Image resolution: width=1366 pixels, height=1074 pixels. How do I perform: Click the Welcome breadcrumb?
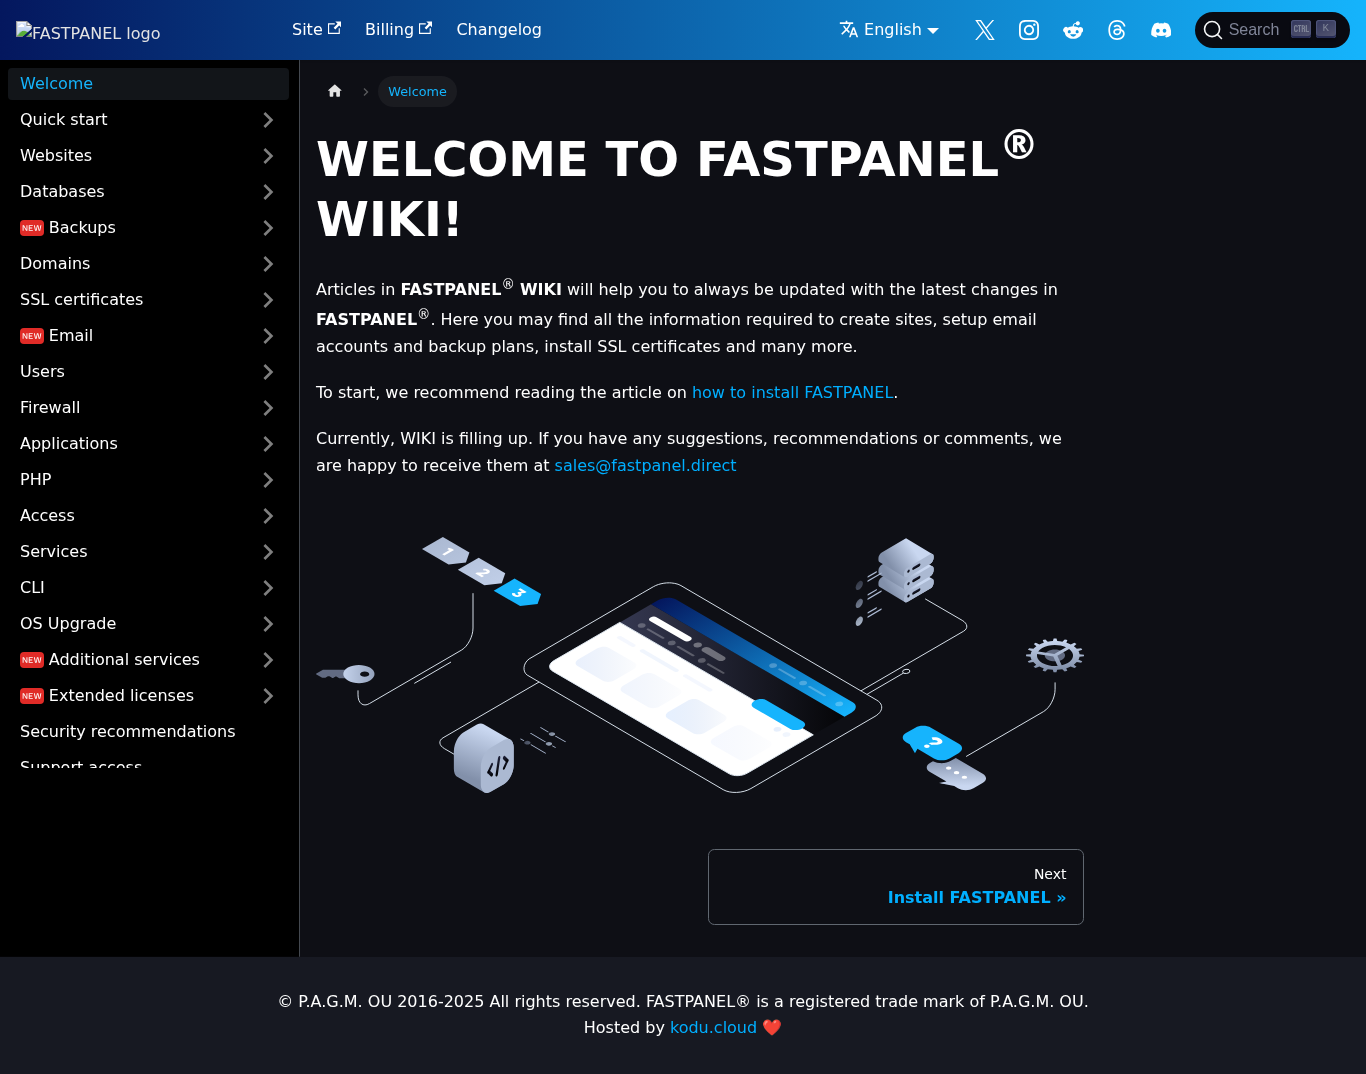417,91
